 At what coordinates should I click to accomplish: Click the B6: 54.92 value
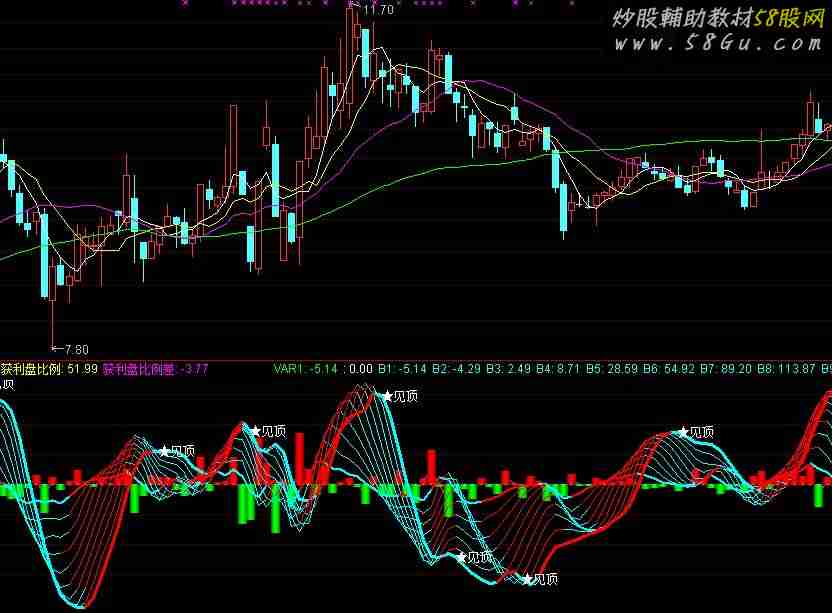669,369
